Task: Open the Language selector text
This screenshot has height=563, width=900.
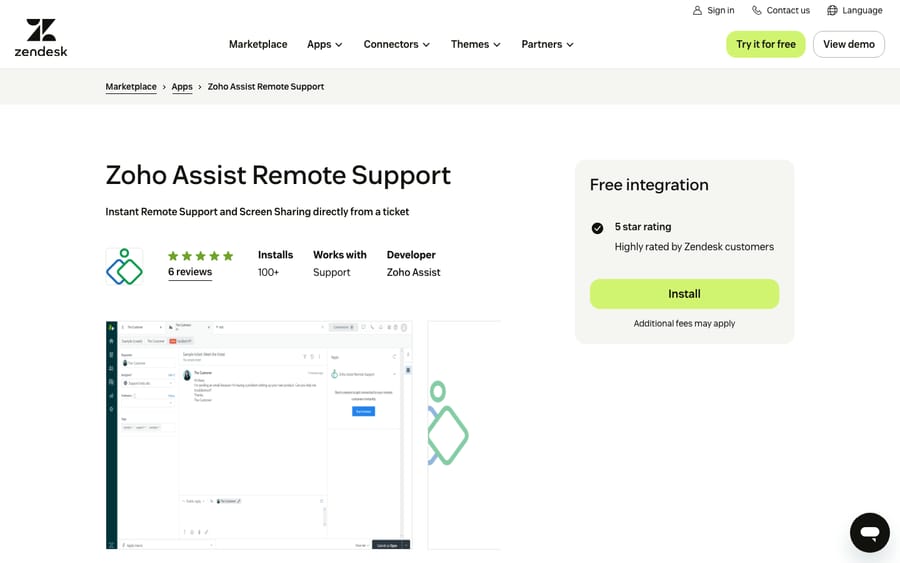Action: (862, 10)
